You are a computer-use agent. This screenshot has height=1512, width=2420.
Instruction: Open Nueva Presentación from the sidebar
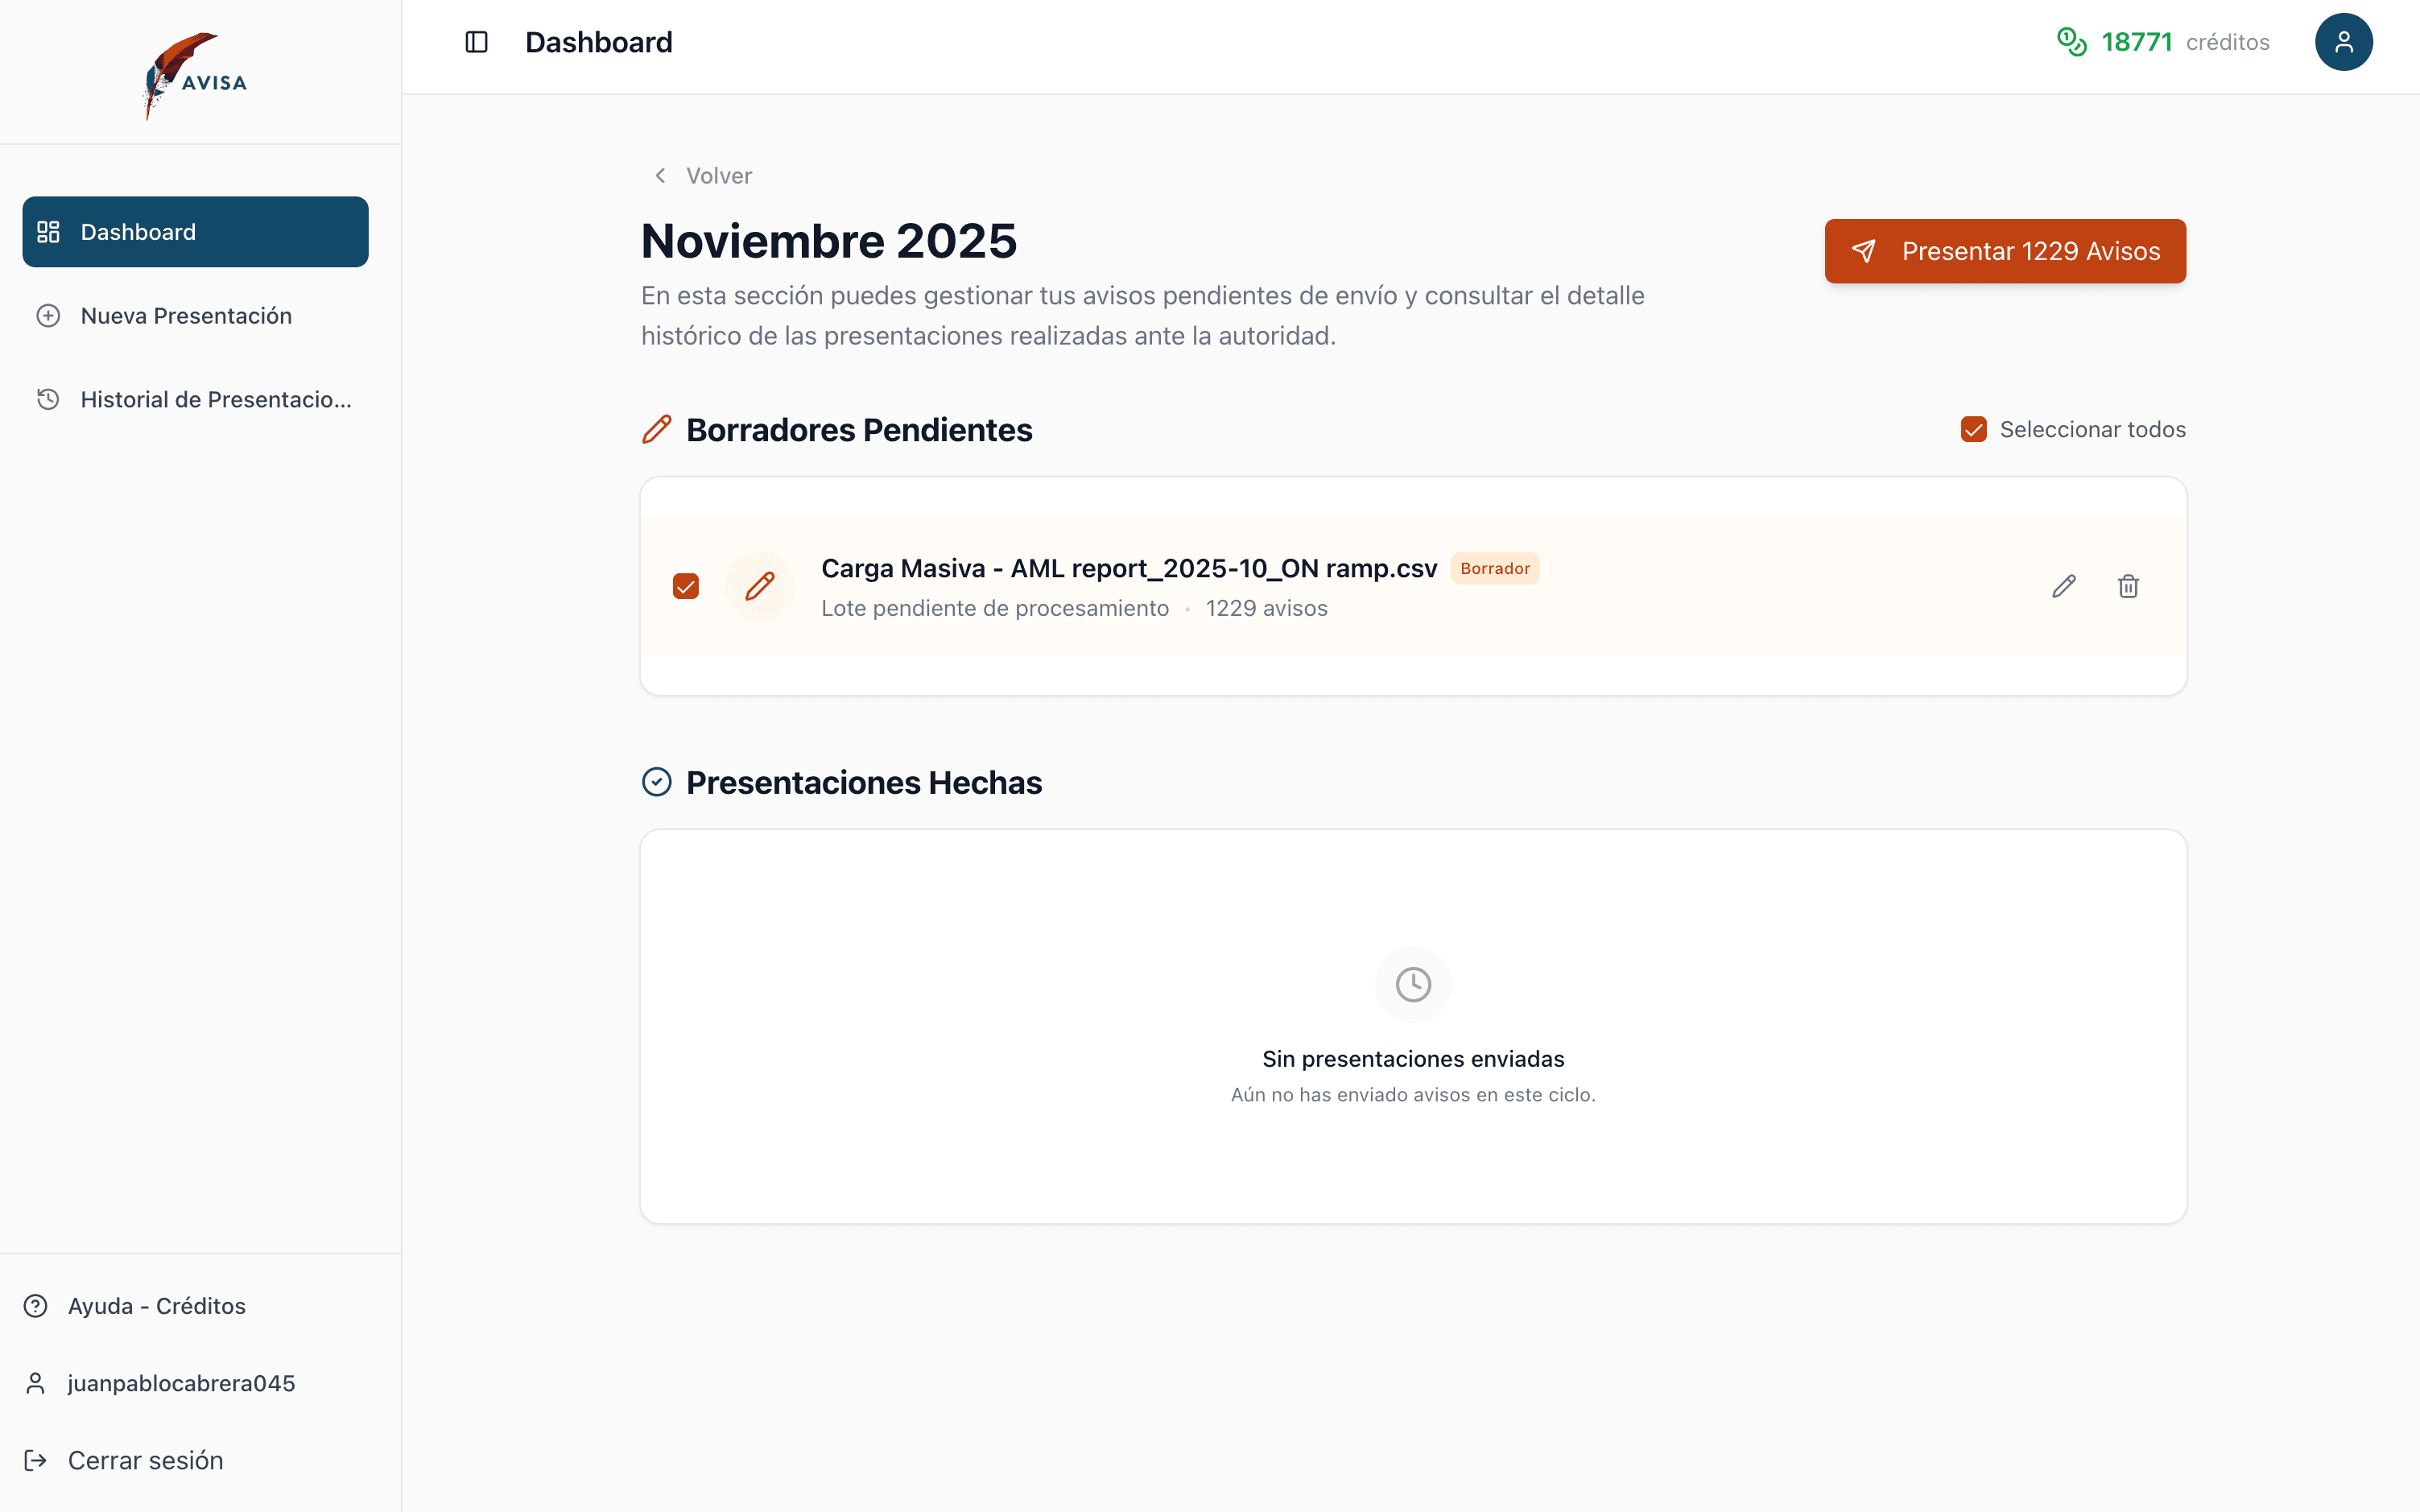pos(186,315)
